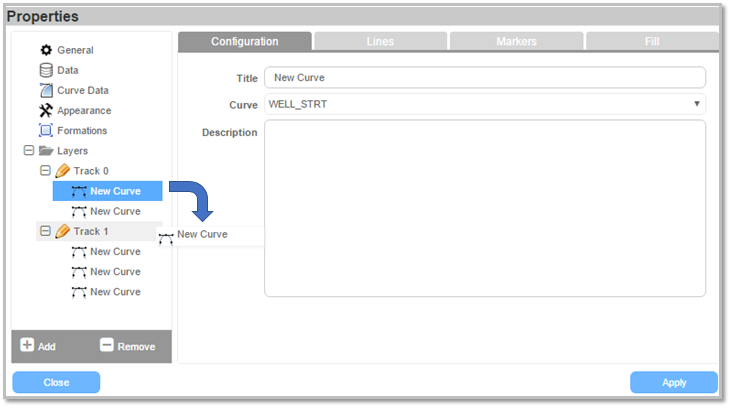Click the Formations icon
The height and width of the screenshot is (408, 731).
46,130
